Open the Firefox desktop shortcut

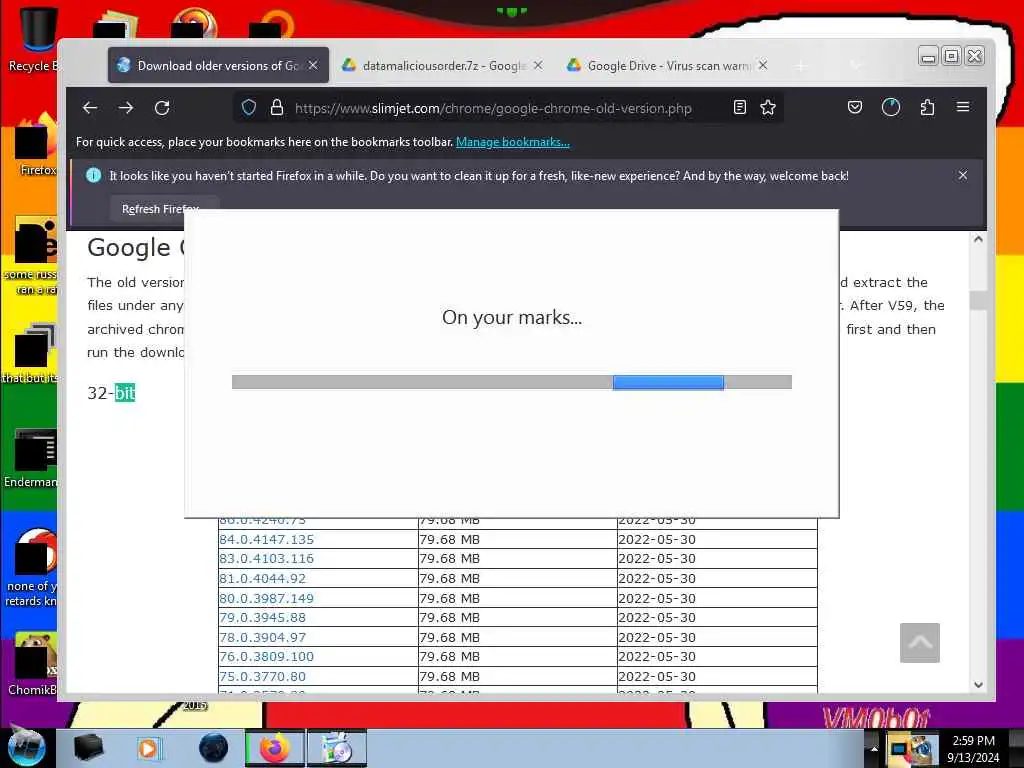click(37, 145)
